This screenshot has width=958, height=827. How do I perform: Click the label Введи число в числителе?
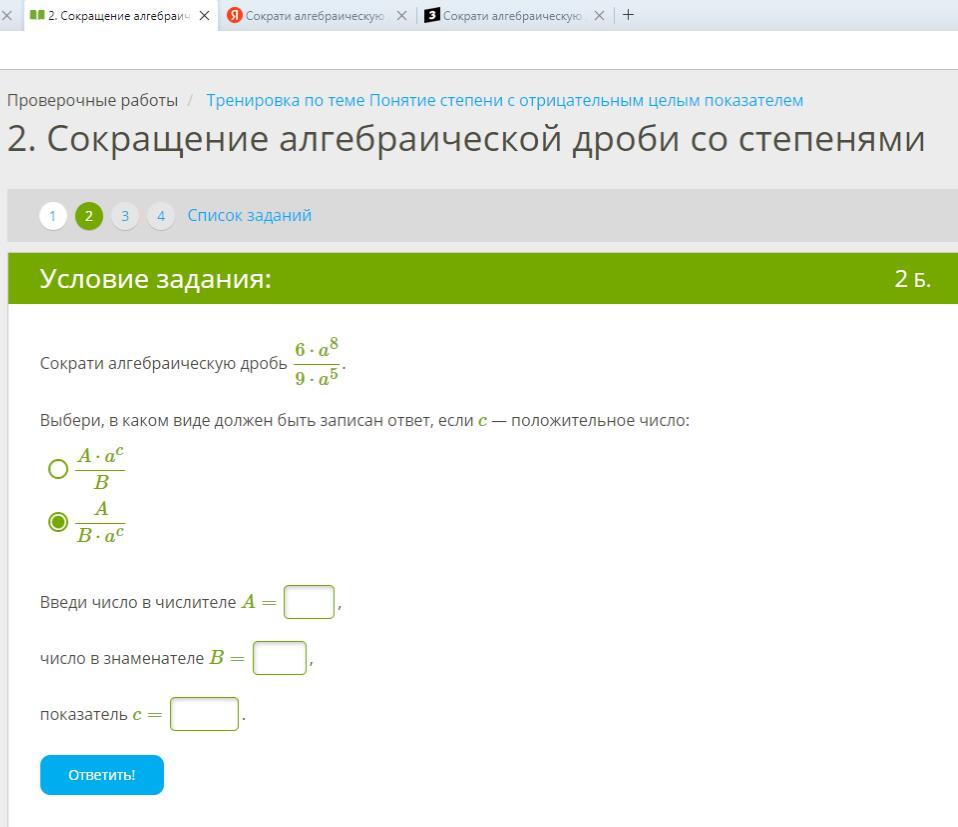tap(138, 602)
